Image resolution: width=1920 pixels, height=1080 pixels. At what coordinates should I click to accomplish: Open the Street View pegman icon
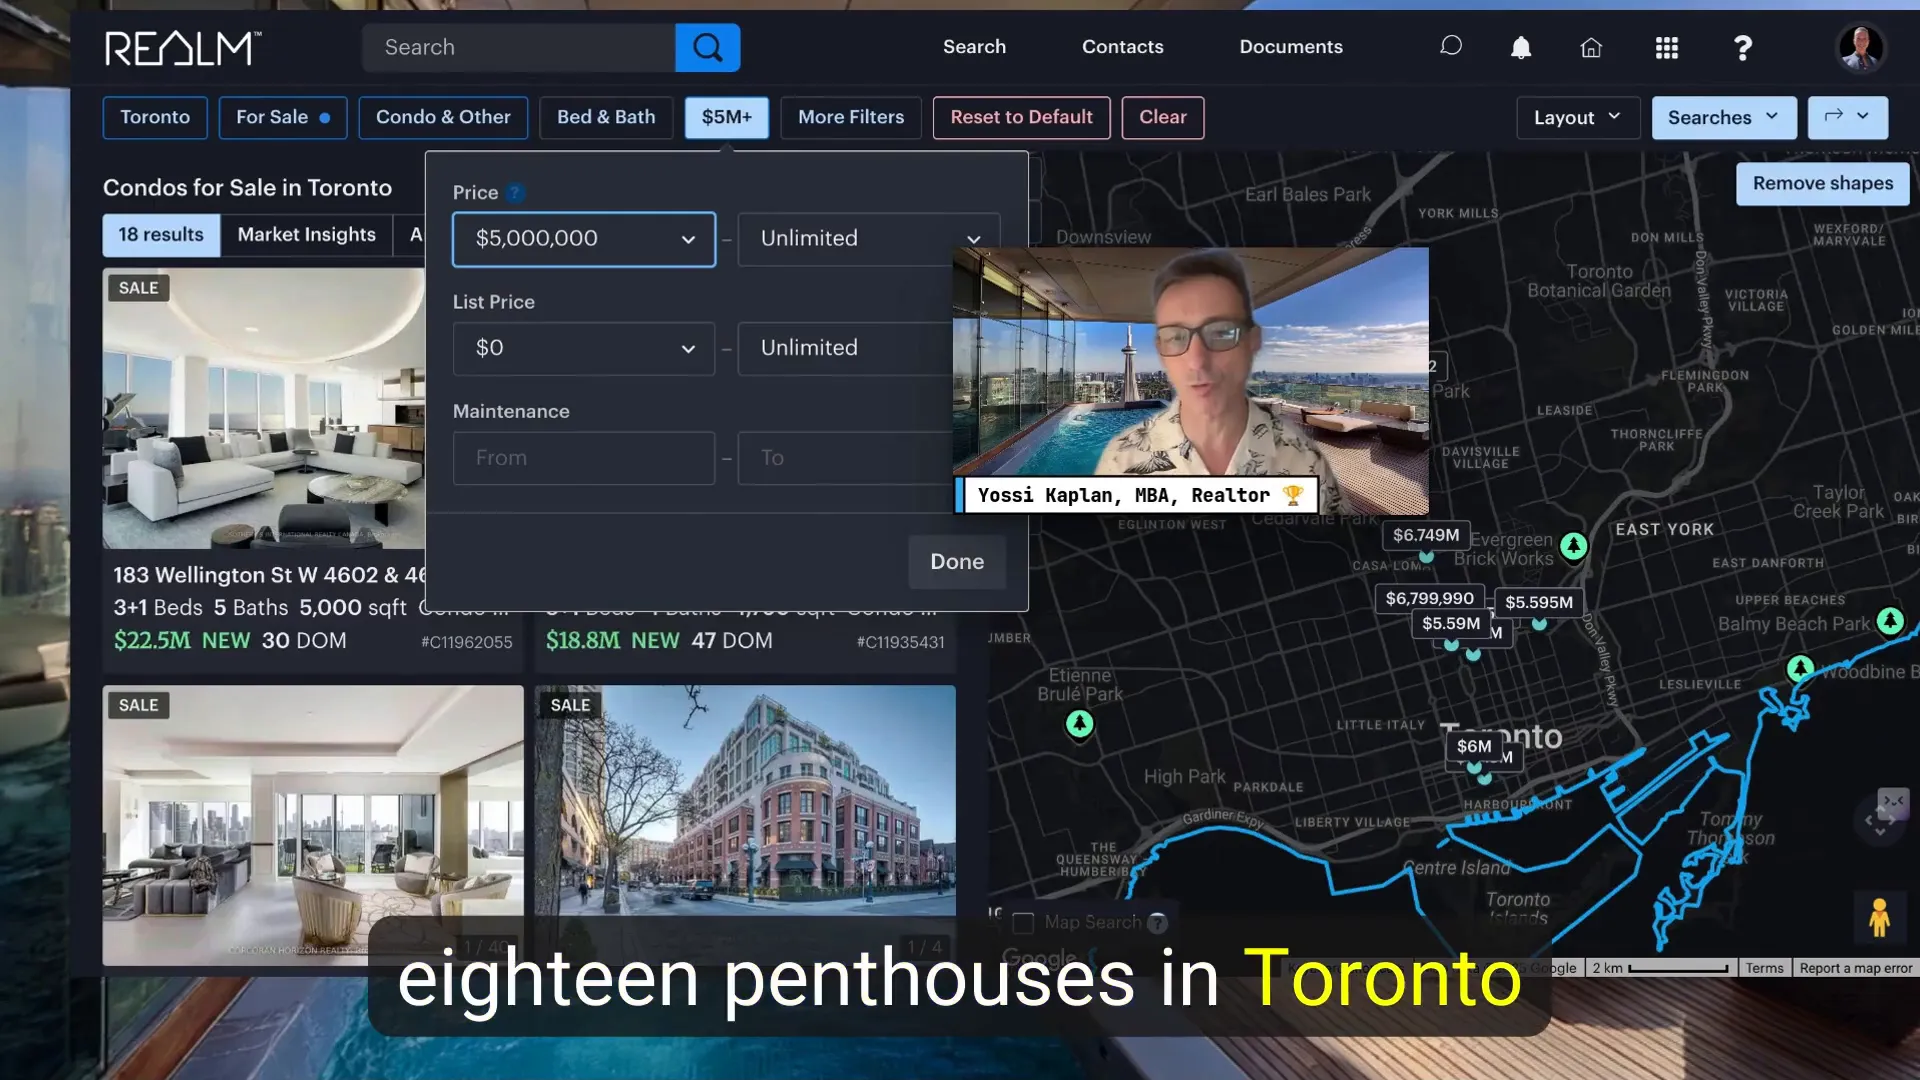pyautogui.click(x=1878, y=917)
